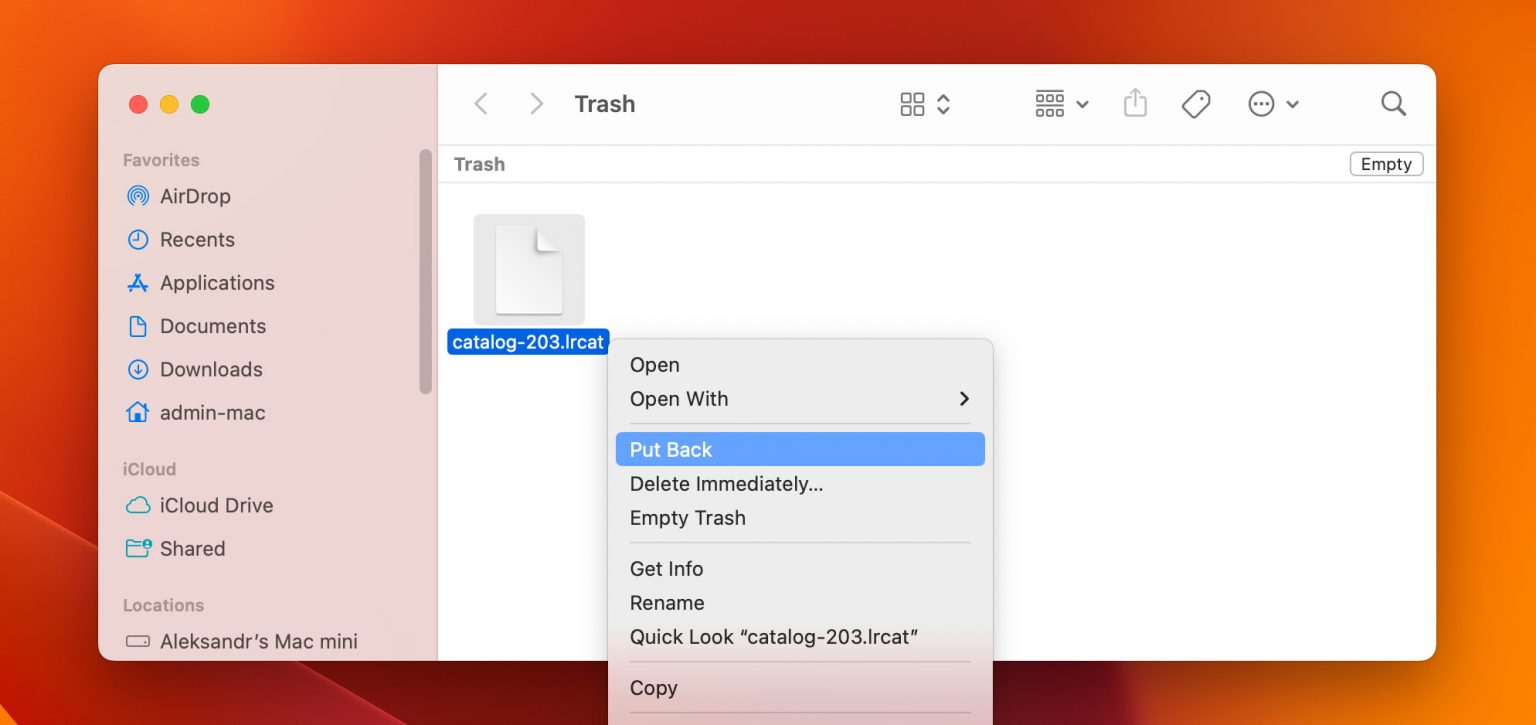1536x725 pixels.
Task: Open iCloud Drive from the sidebar
Action: coord(215,505)
